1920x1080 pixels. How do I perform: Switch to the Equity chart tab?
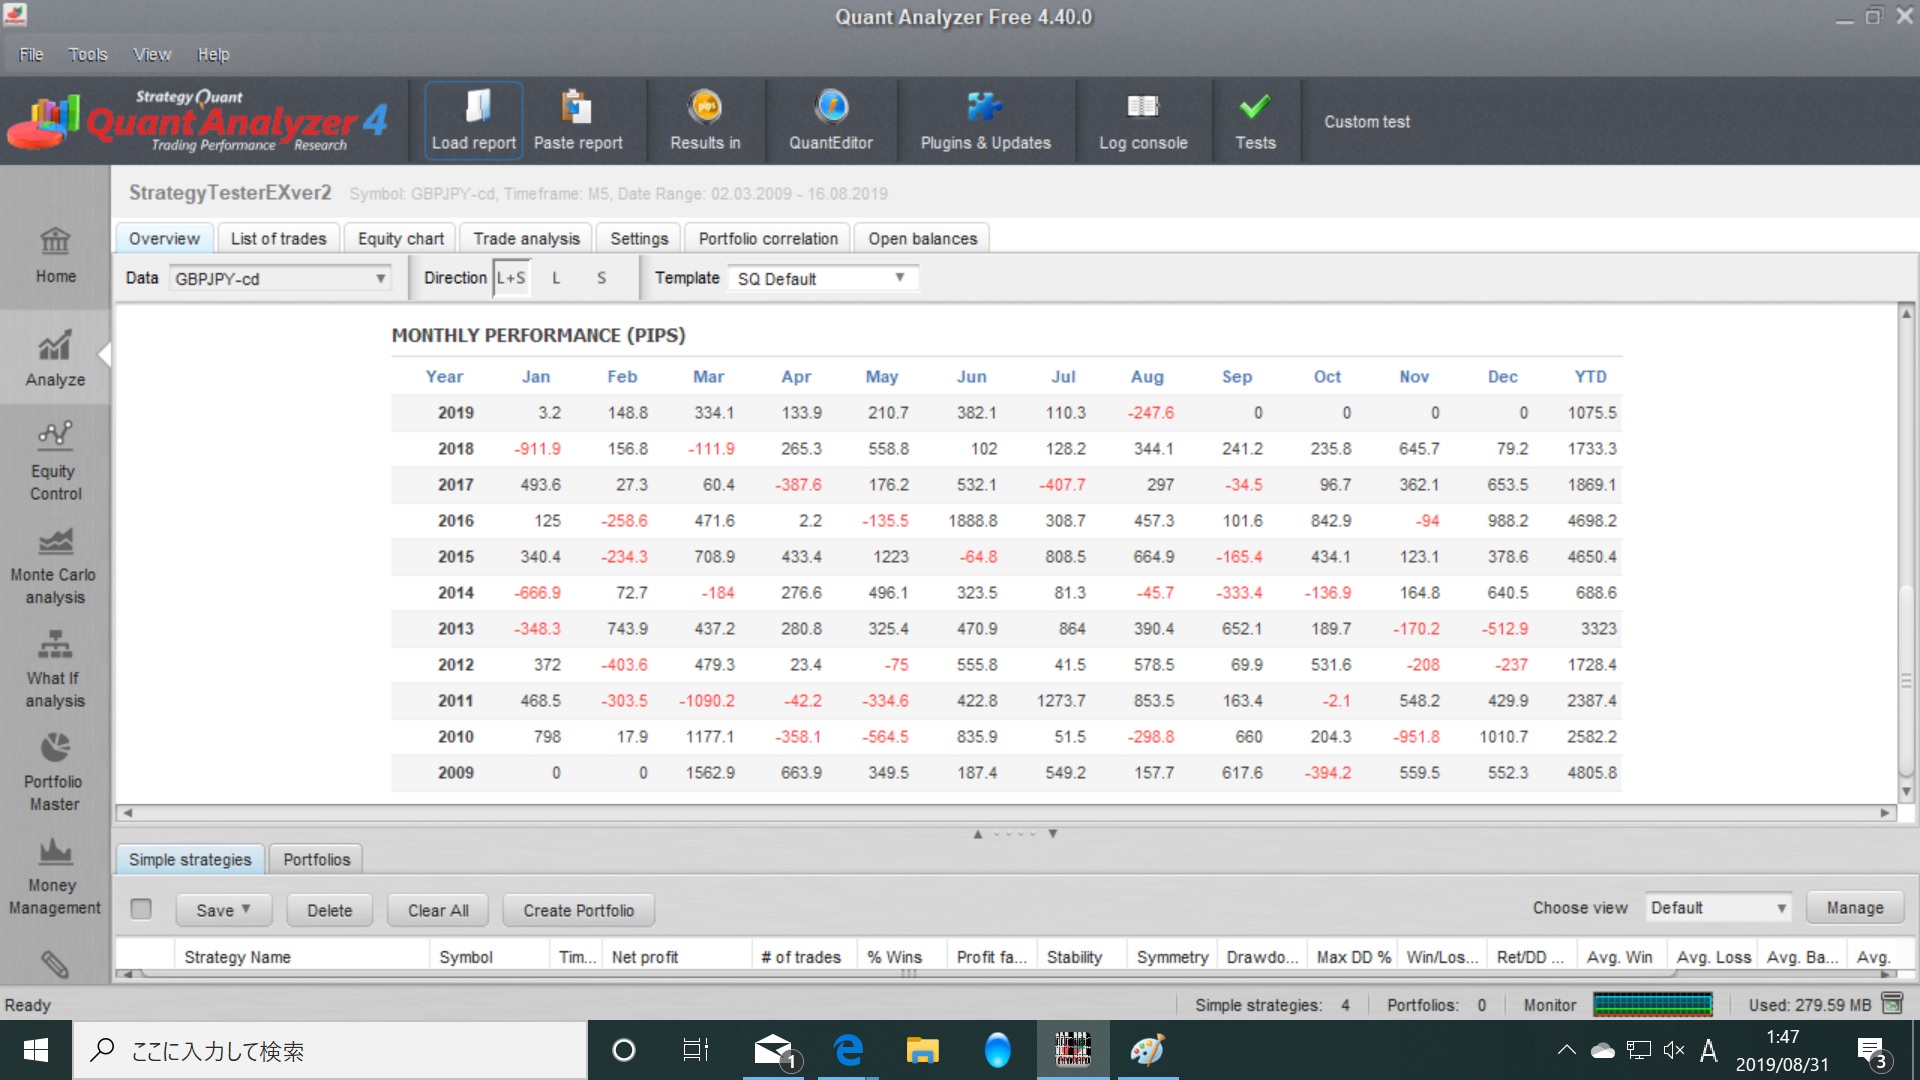400,239
